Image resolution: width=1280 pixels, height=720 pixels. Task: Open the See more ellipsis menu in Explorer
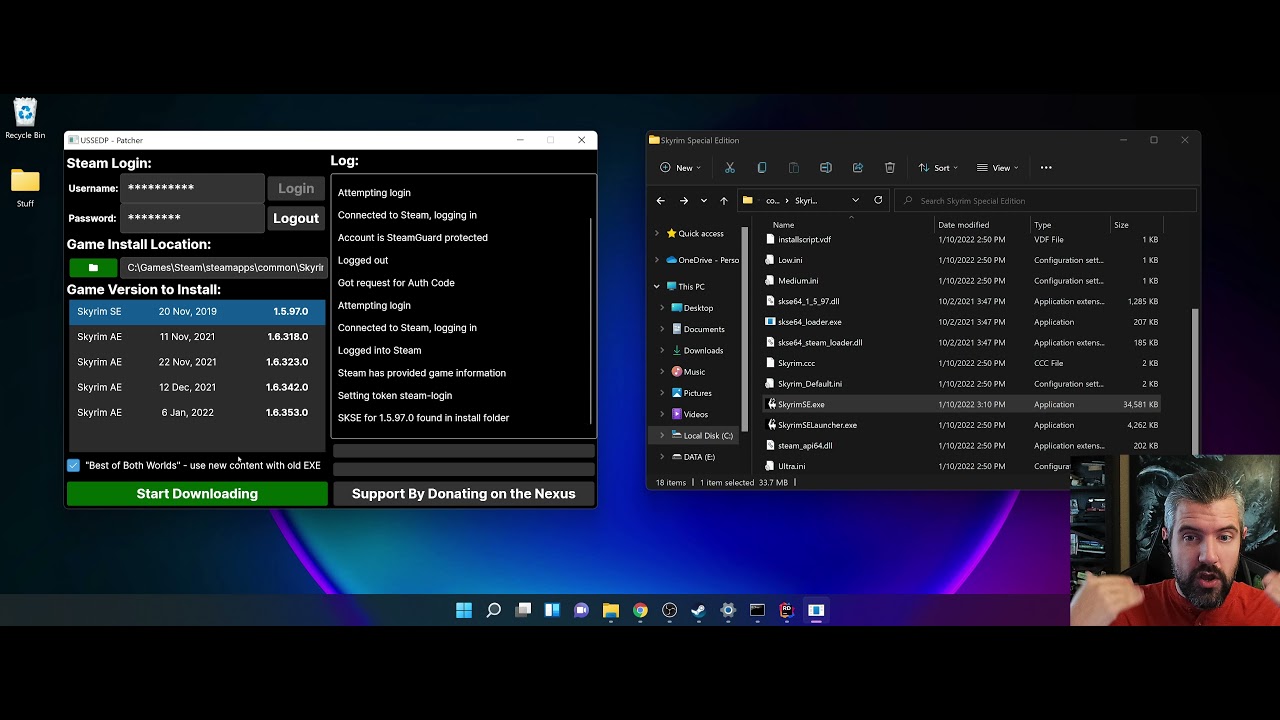[x=1046, y=168]
